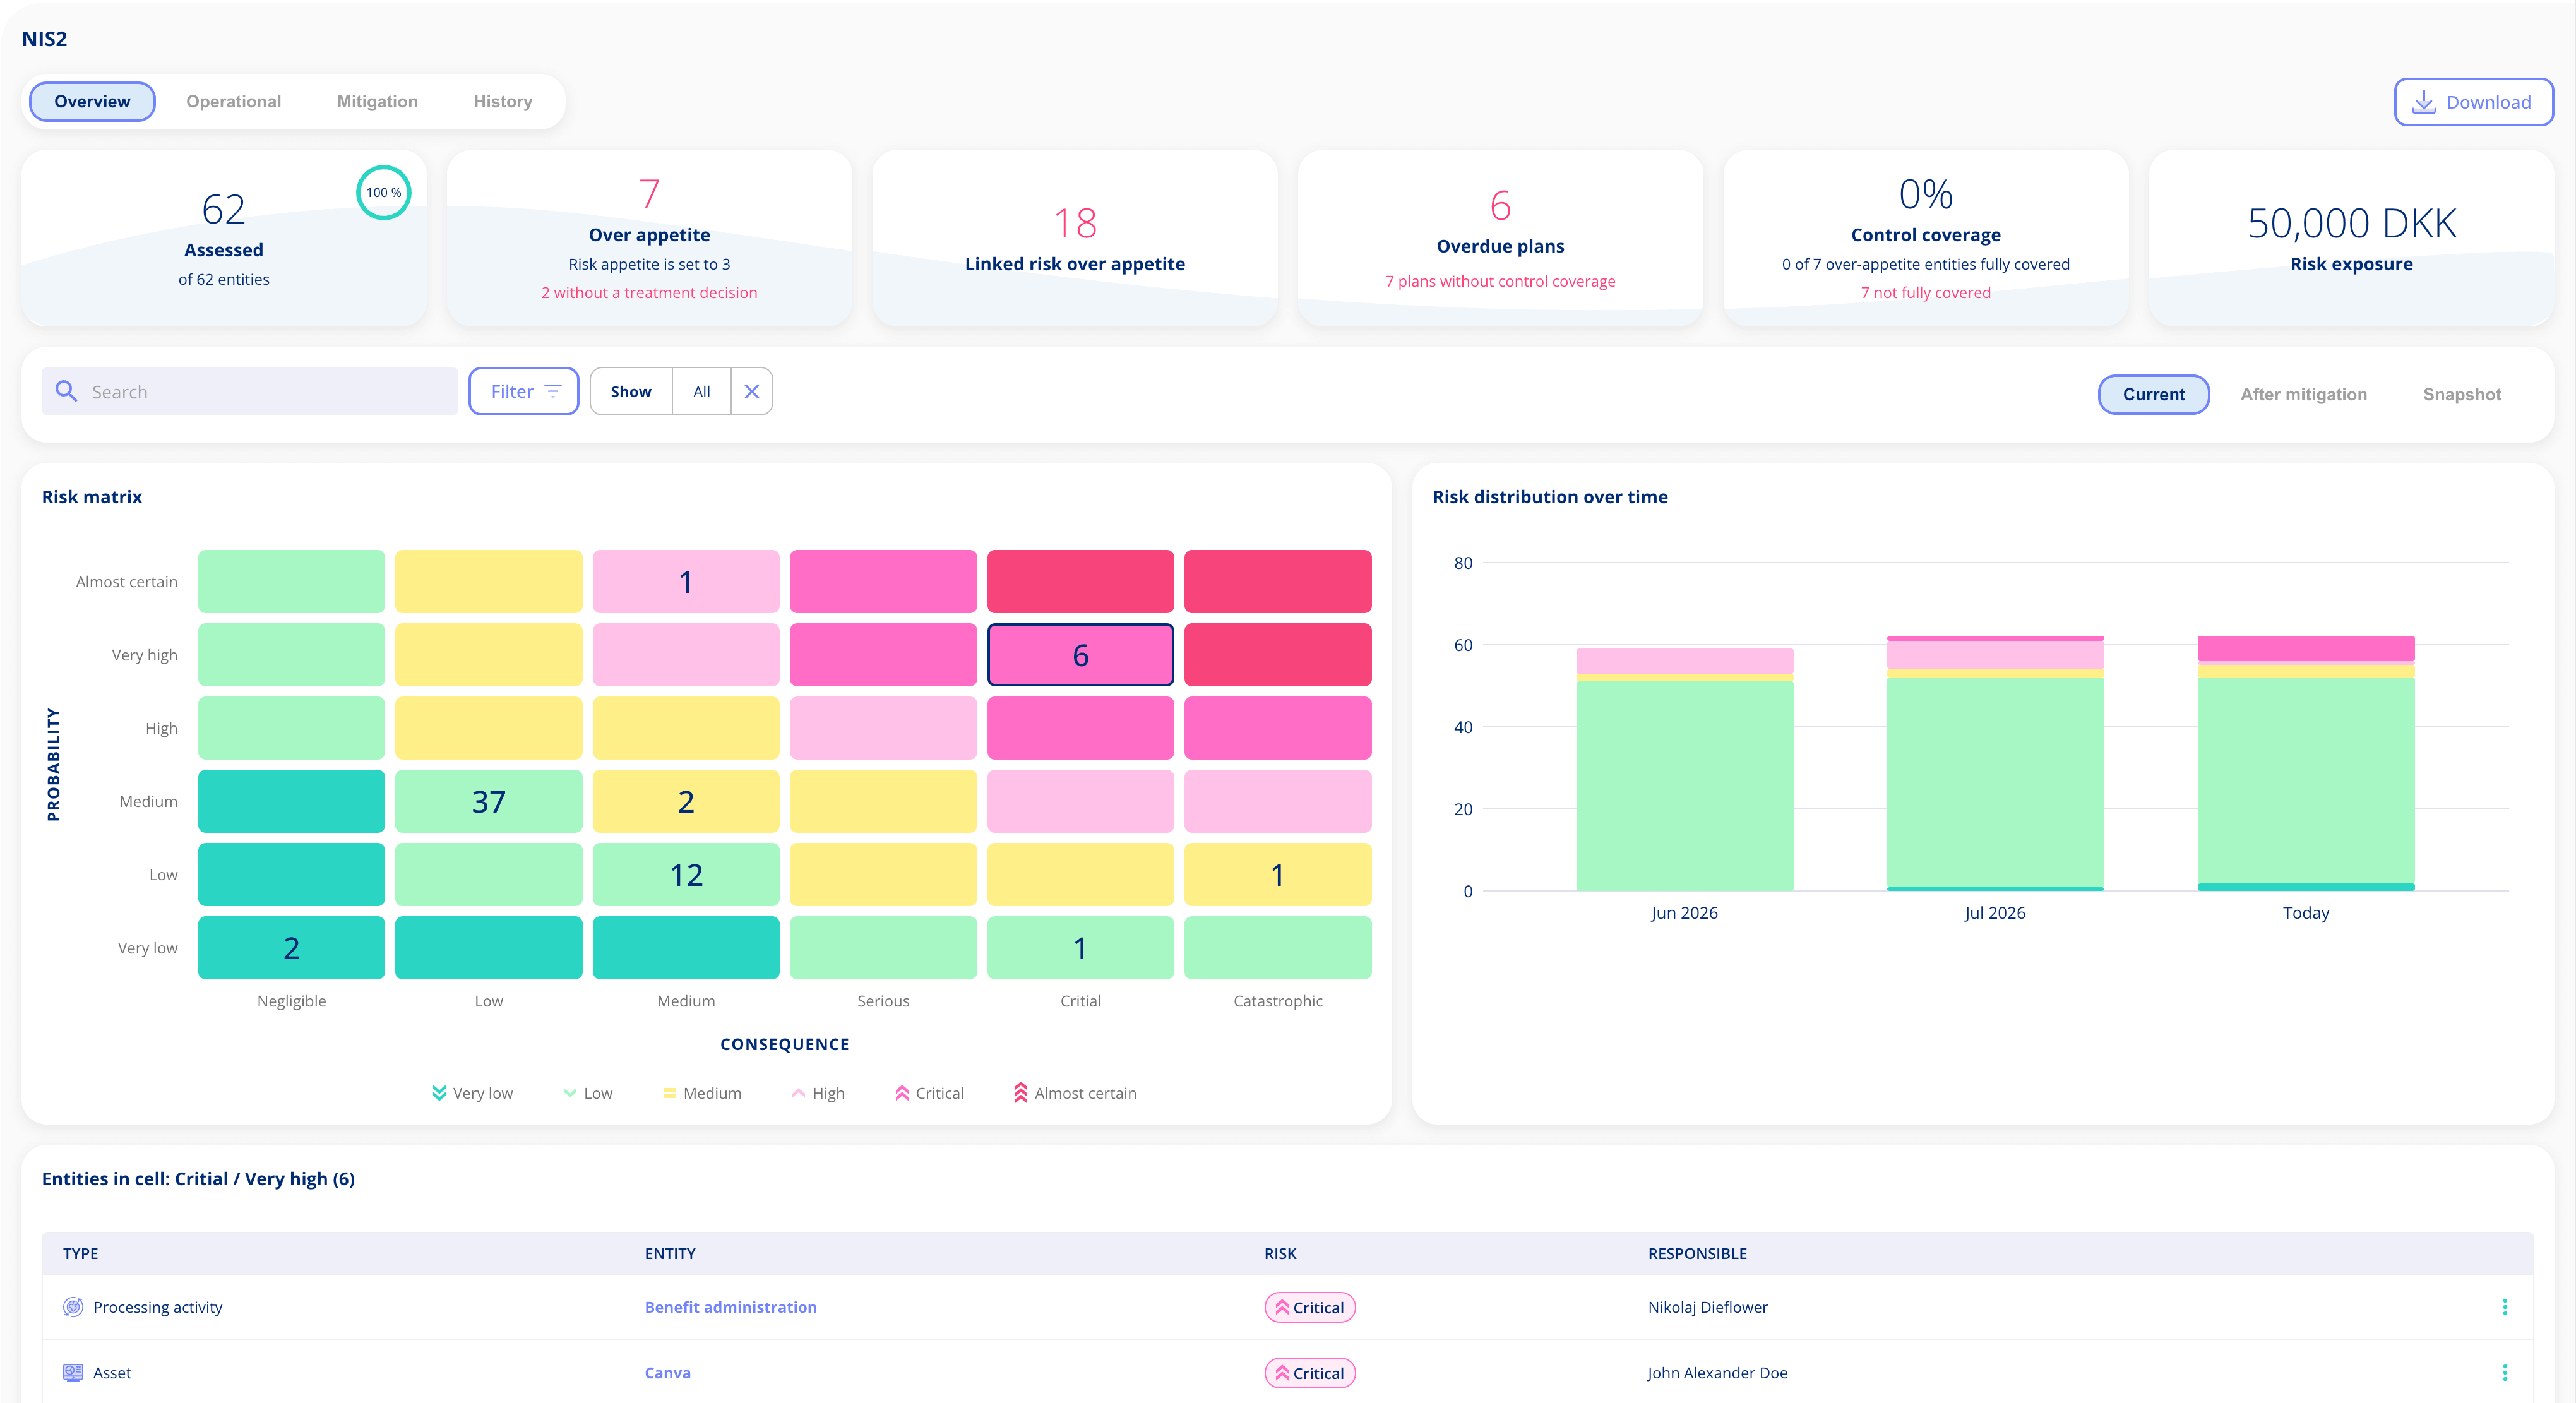Click the search magnifier icon
This screenshot has height=1403, width=2576.
pyautogui.click(x=66, y=391)
